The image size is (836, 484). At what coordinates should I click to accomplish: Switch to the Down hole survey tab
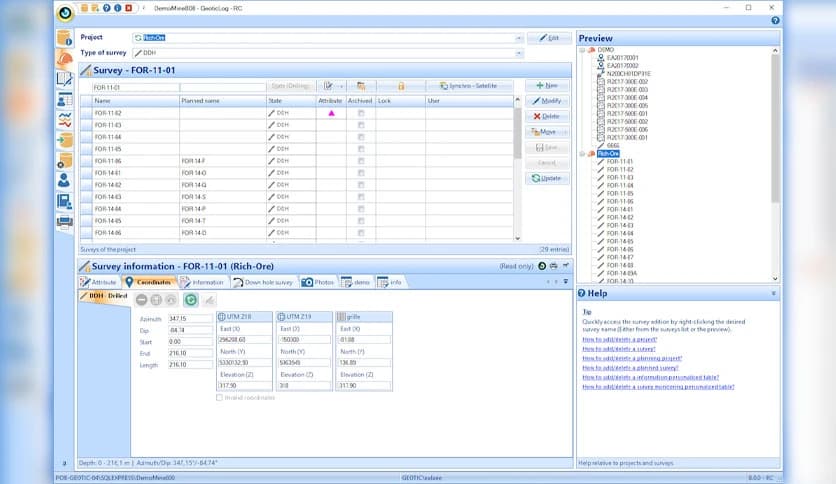[264, 282]
